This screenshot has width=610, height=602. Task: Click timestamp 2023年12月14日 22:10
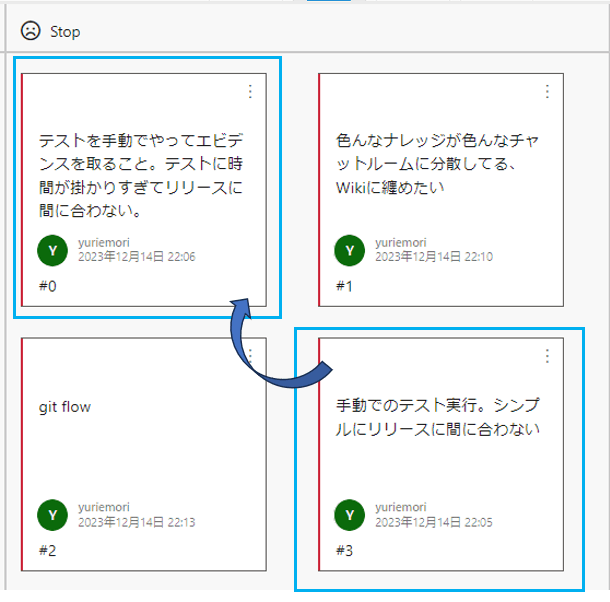434,257
